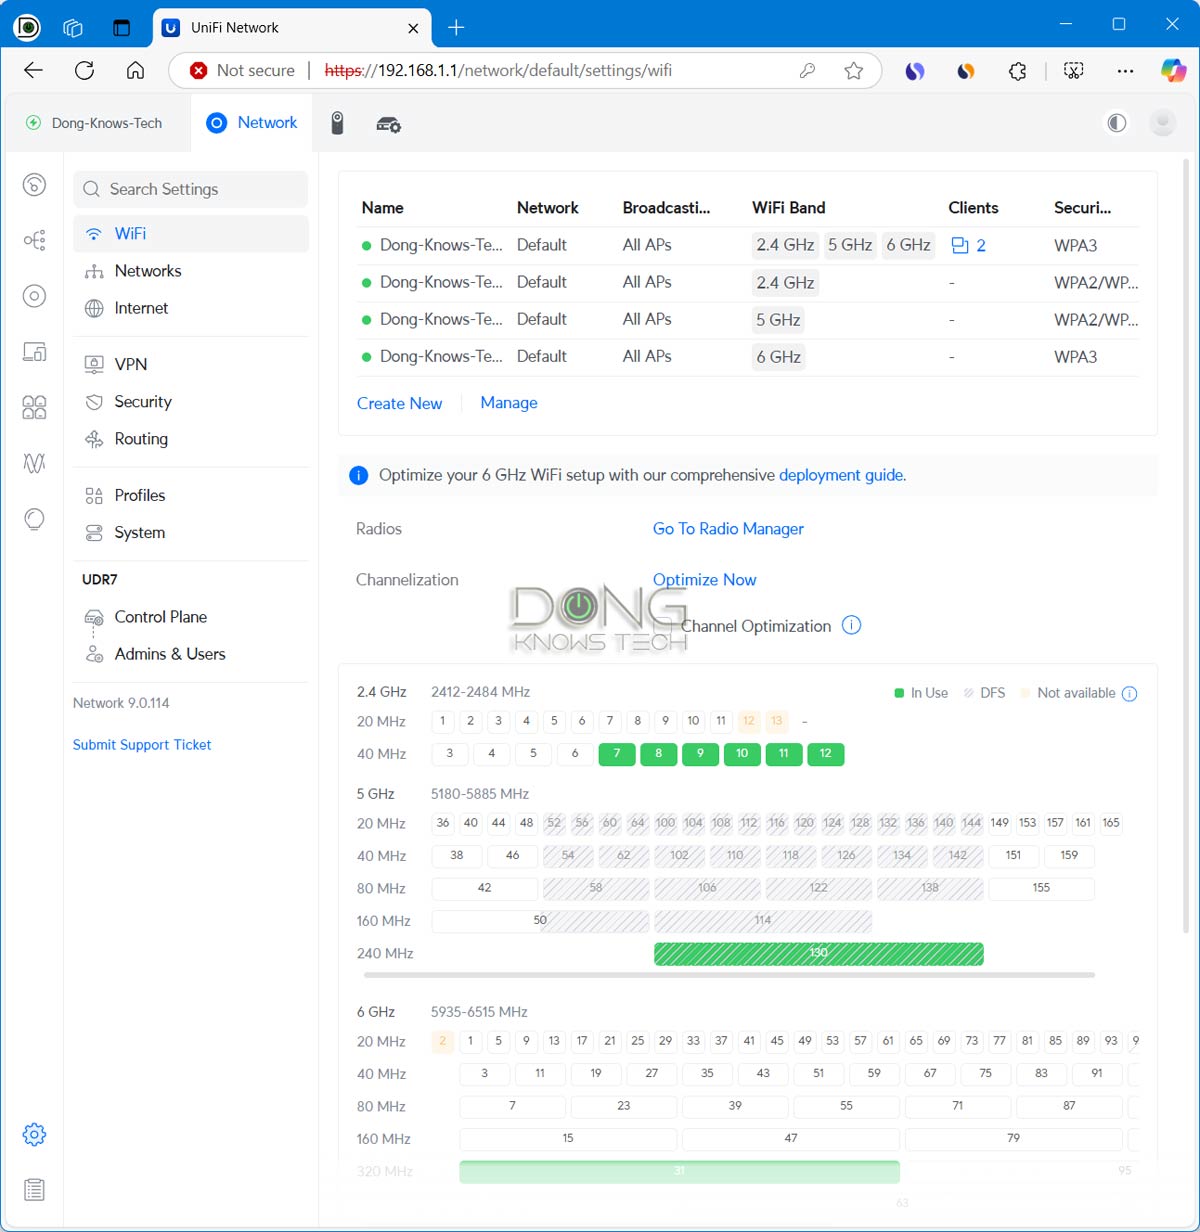1200x1232 pixels.
Task: Open the Topology view icon in sidebar
Action: 34,240
